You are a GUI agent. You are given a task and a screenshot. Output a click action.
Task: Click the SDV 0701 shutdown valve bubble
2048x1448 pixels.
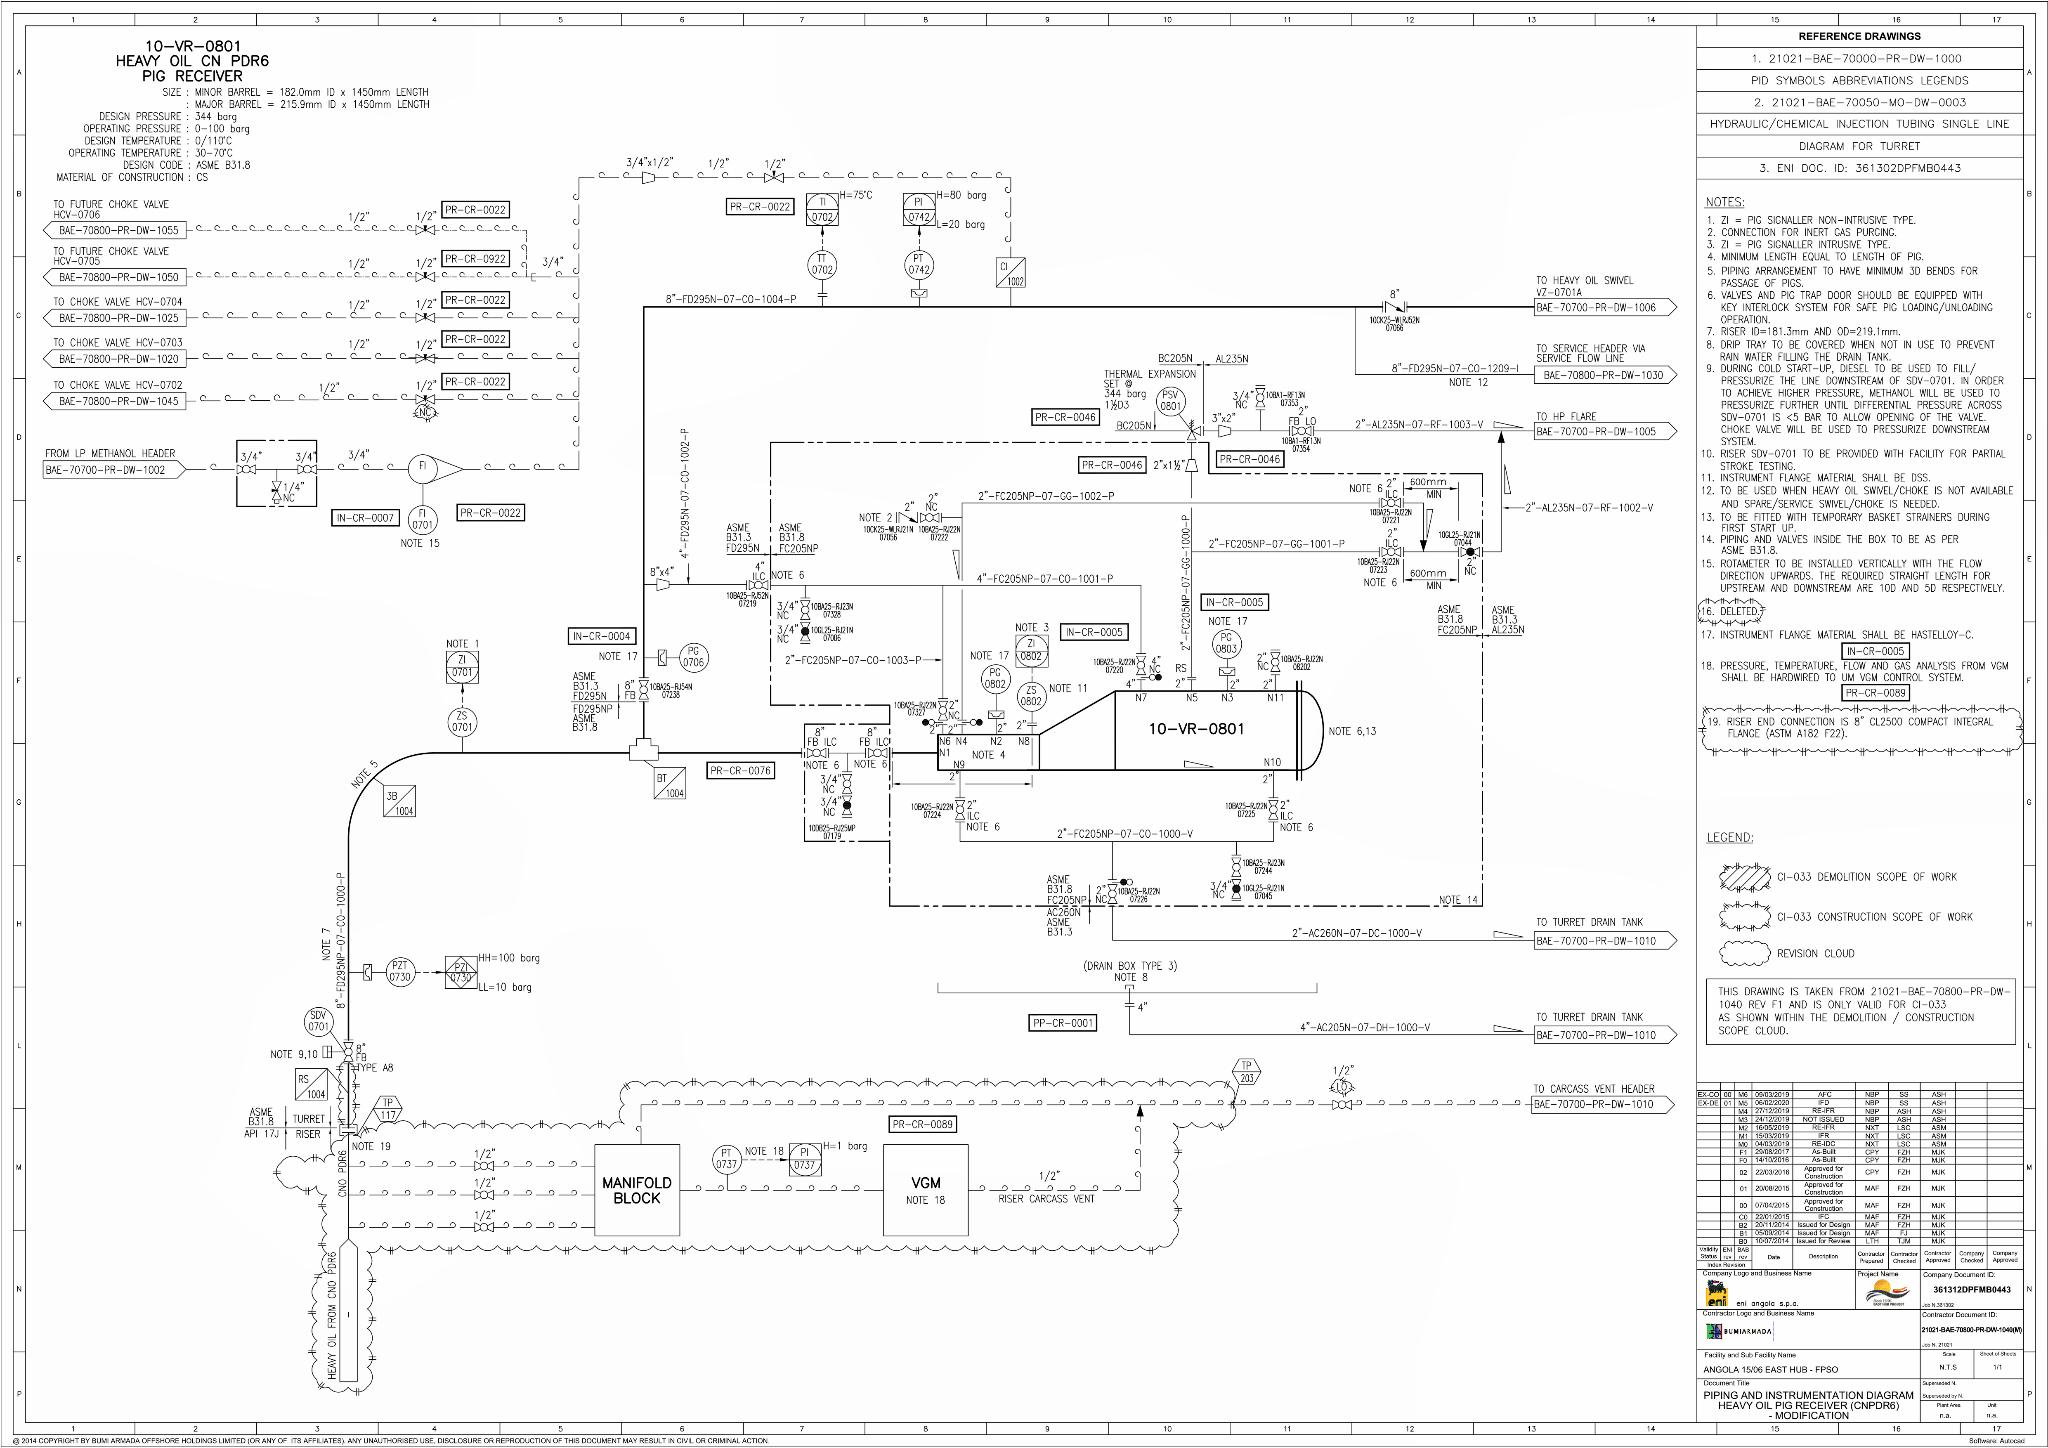click(x=318, y=1022)
